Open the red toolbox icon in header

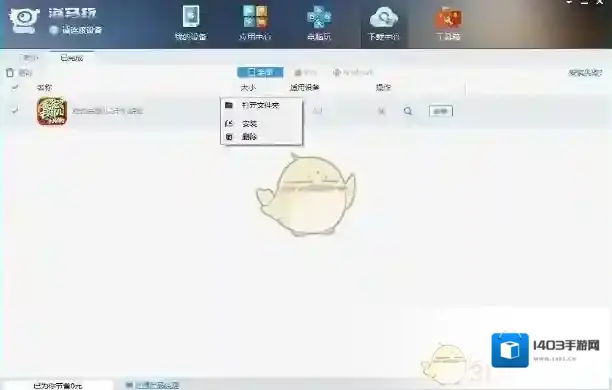point(448,18)
